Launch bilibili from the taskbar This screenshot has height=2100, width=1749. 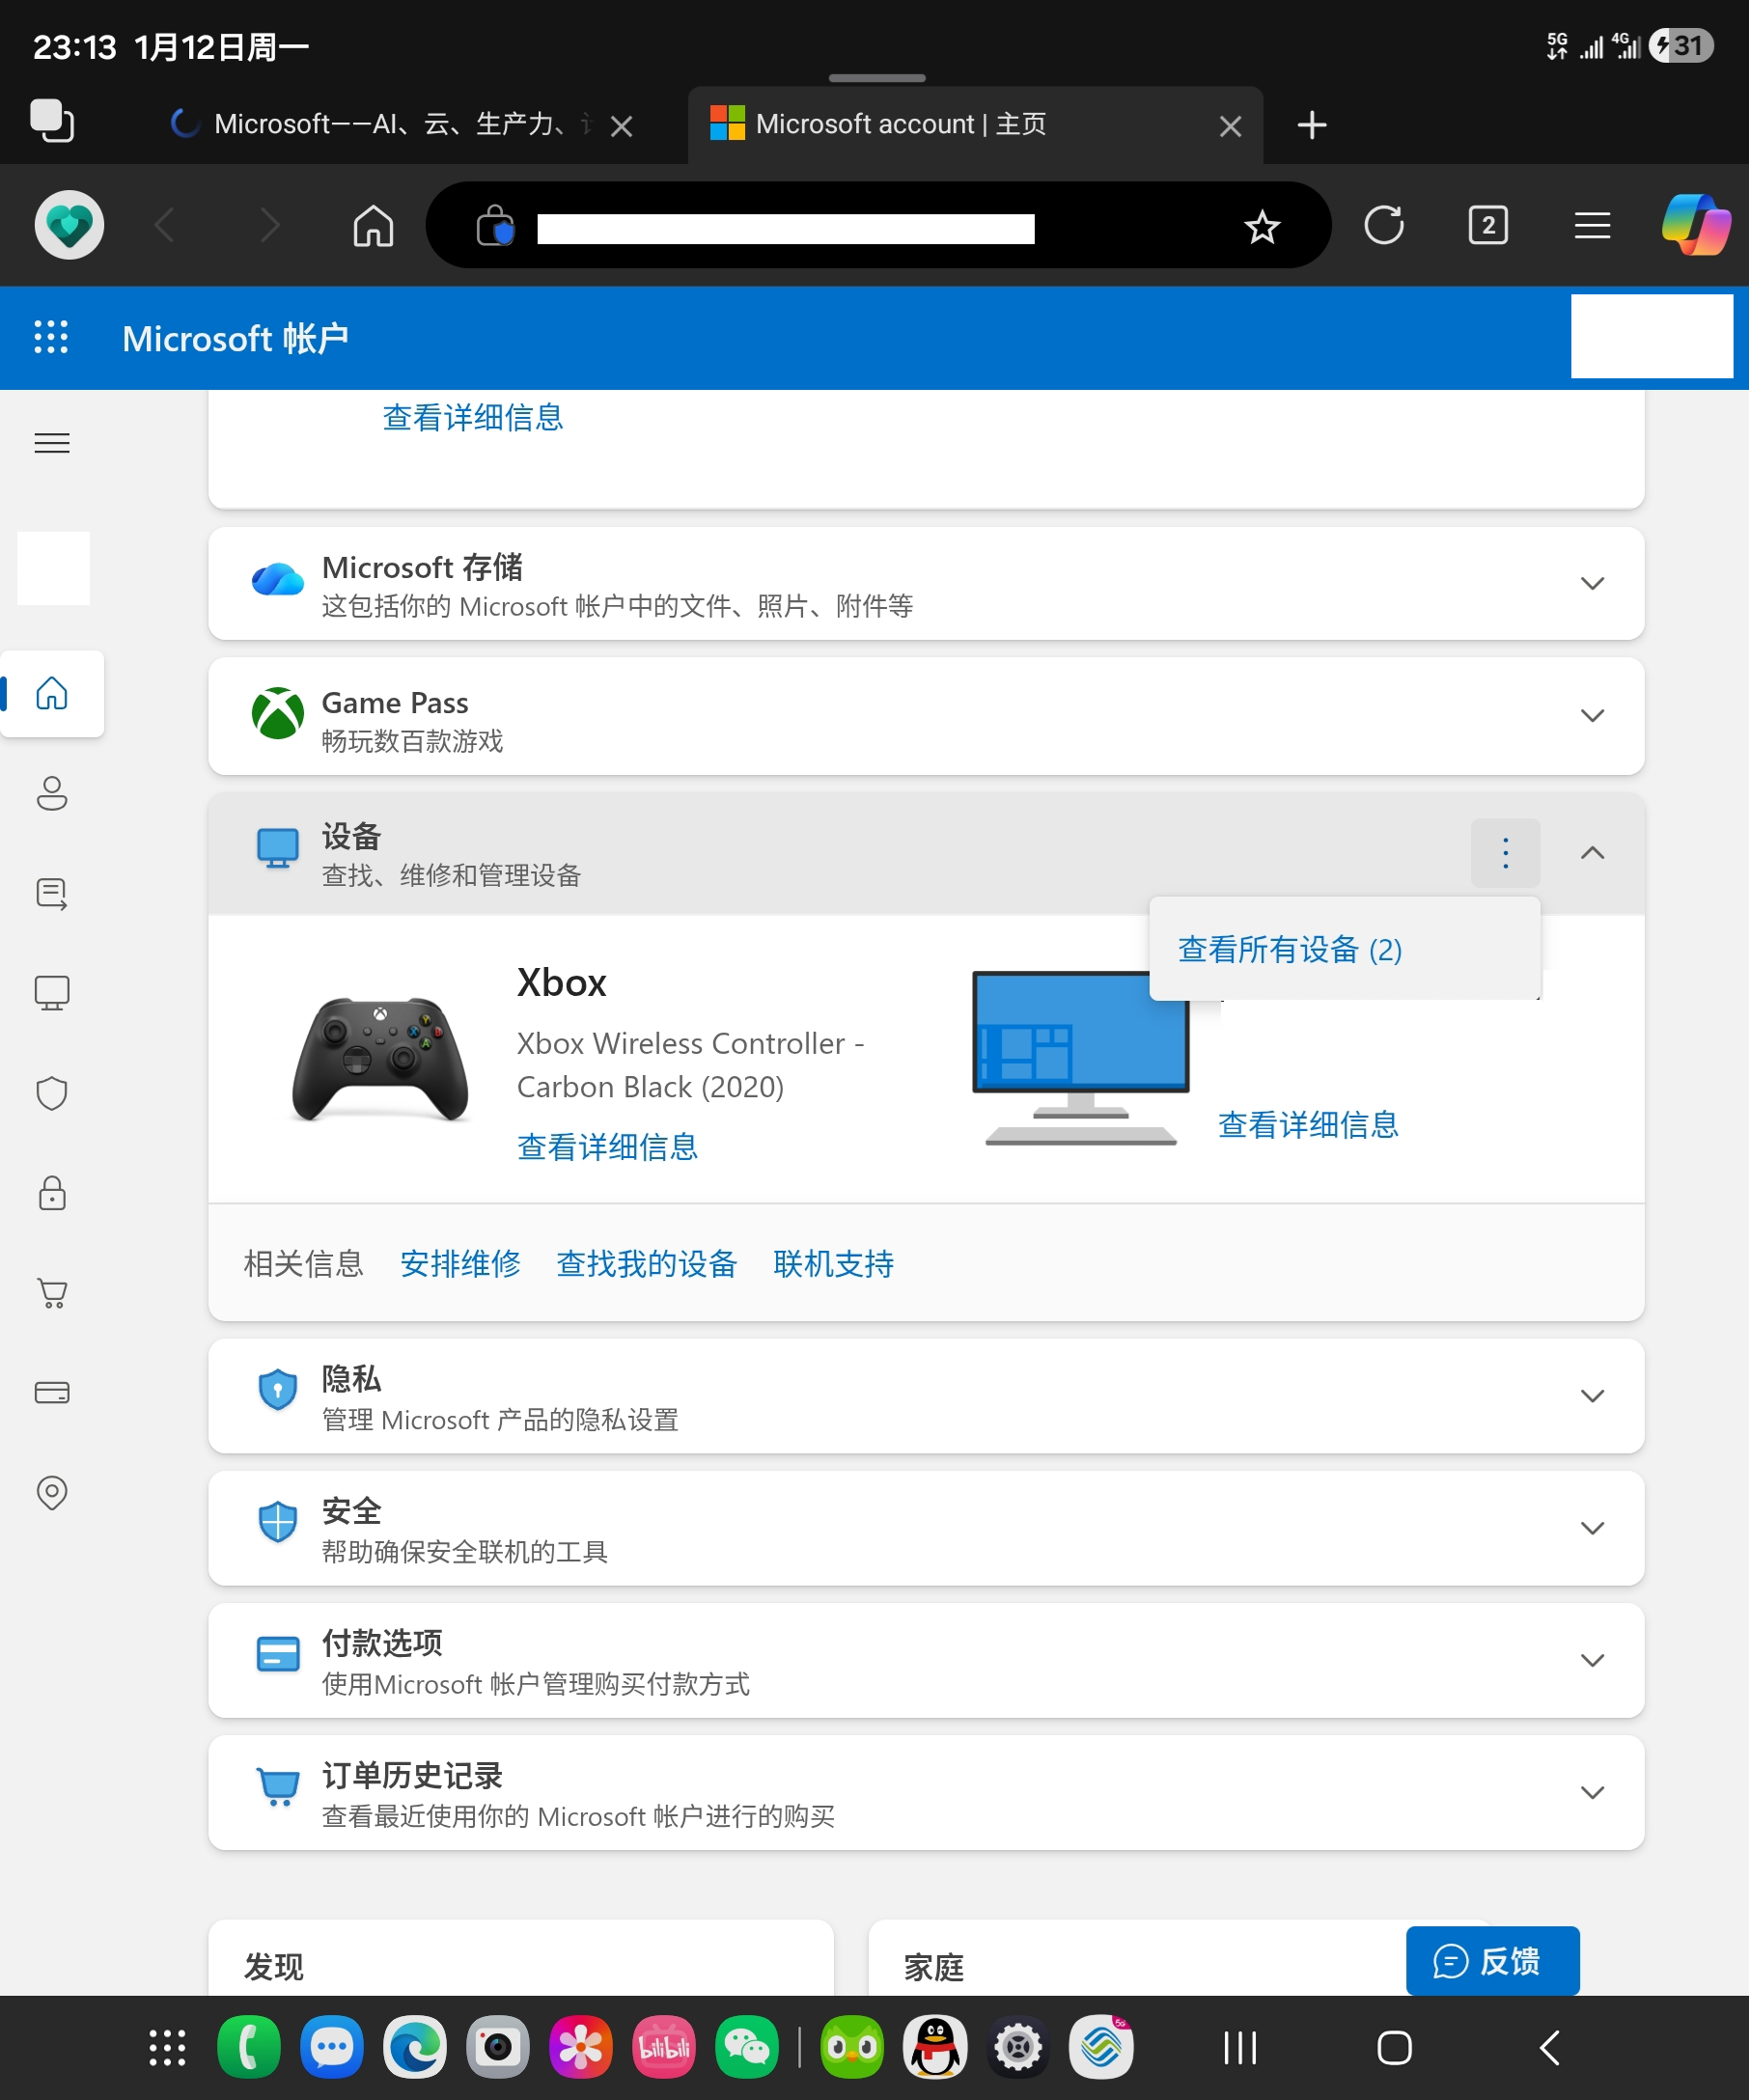[x=664, y=2047]
